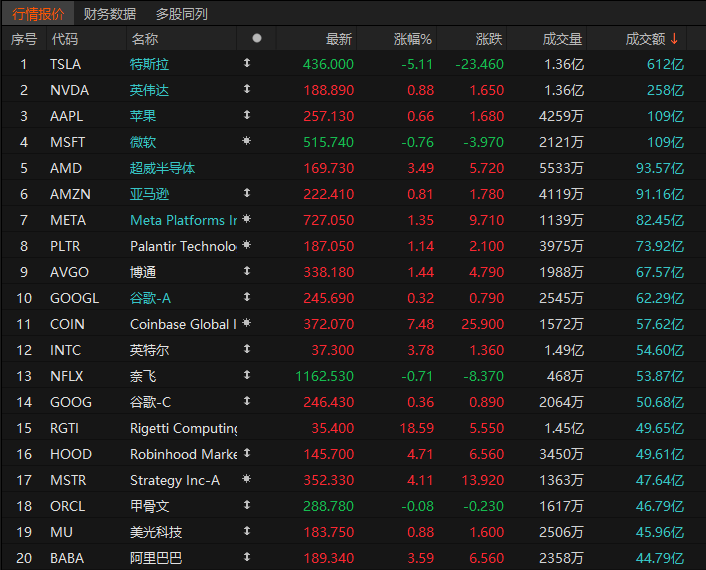Select the Palantir Technolo name cell
This screenshot has width=706, height=570.
click(183, 246)
